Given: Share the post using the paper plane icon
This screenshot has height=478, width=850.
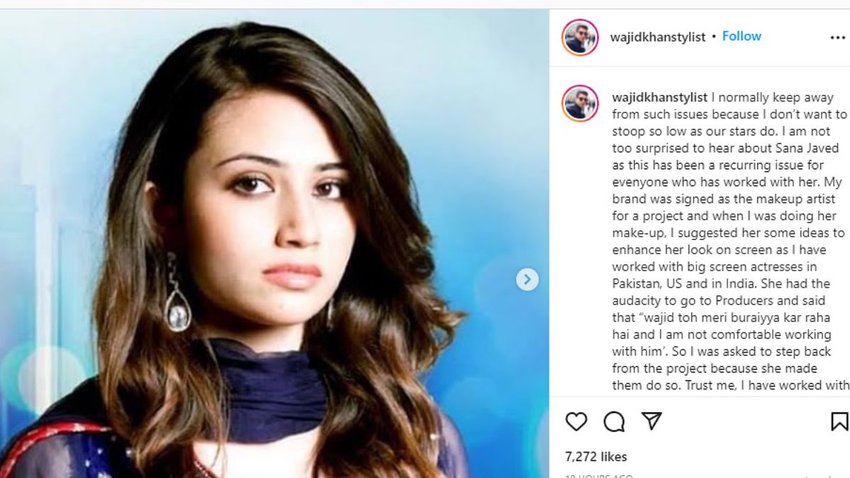Looking at the screenshot, I should click(x=651, y=421).
